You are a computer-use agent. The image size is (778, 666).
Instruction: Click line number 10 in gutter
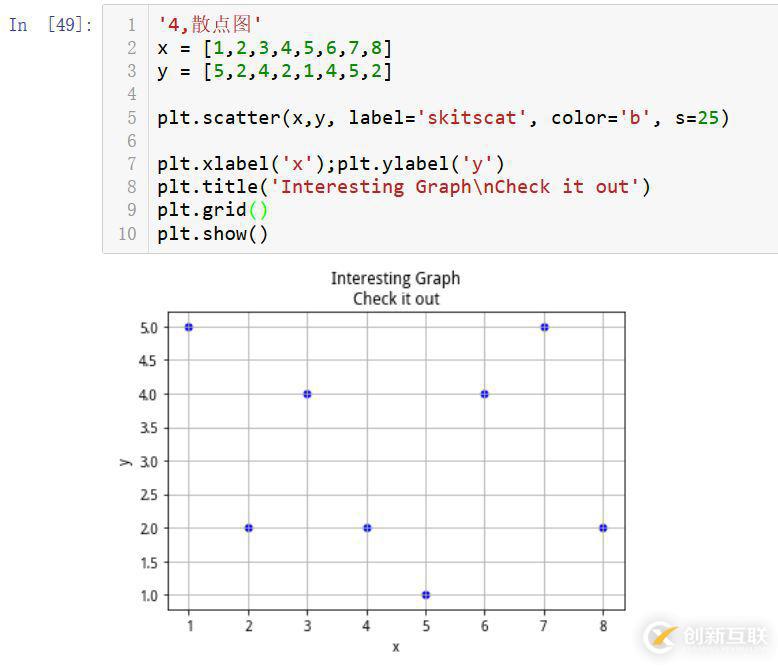click(x=127, y=234)
